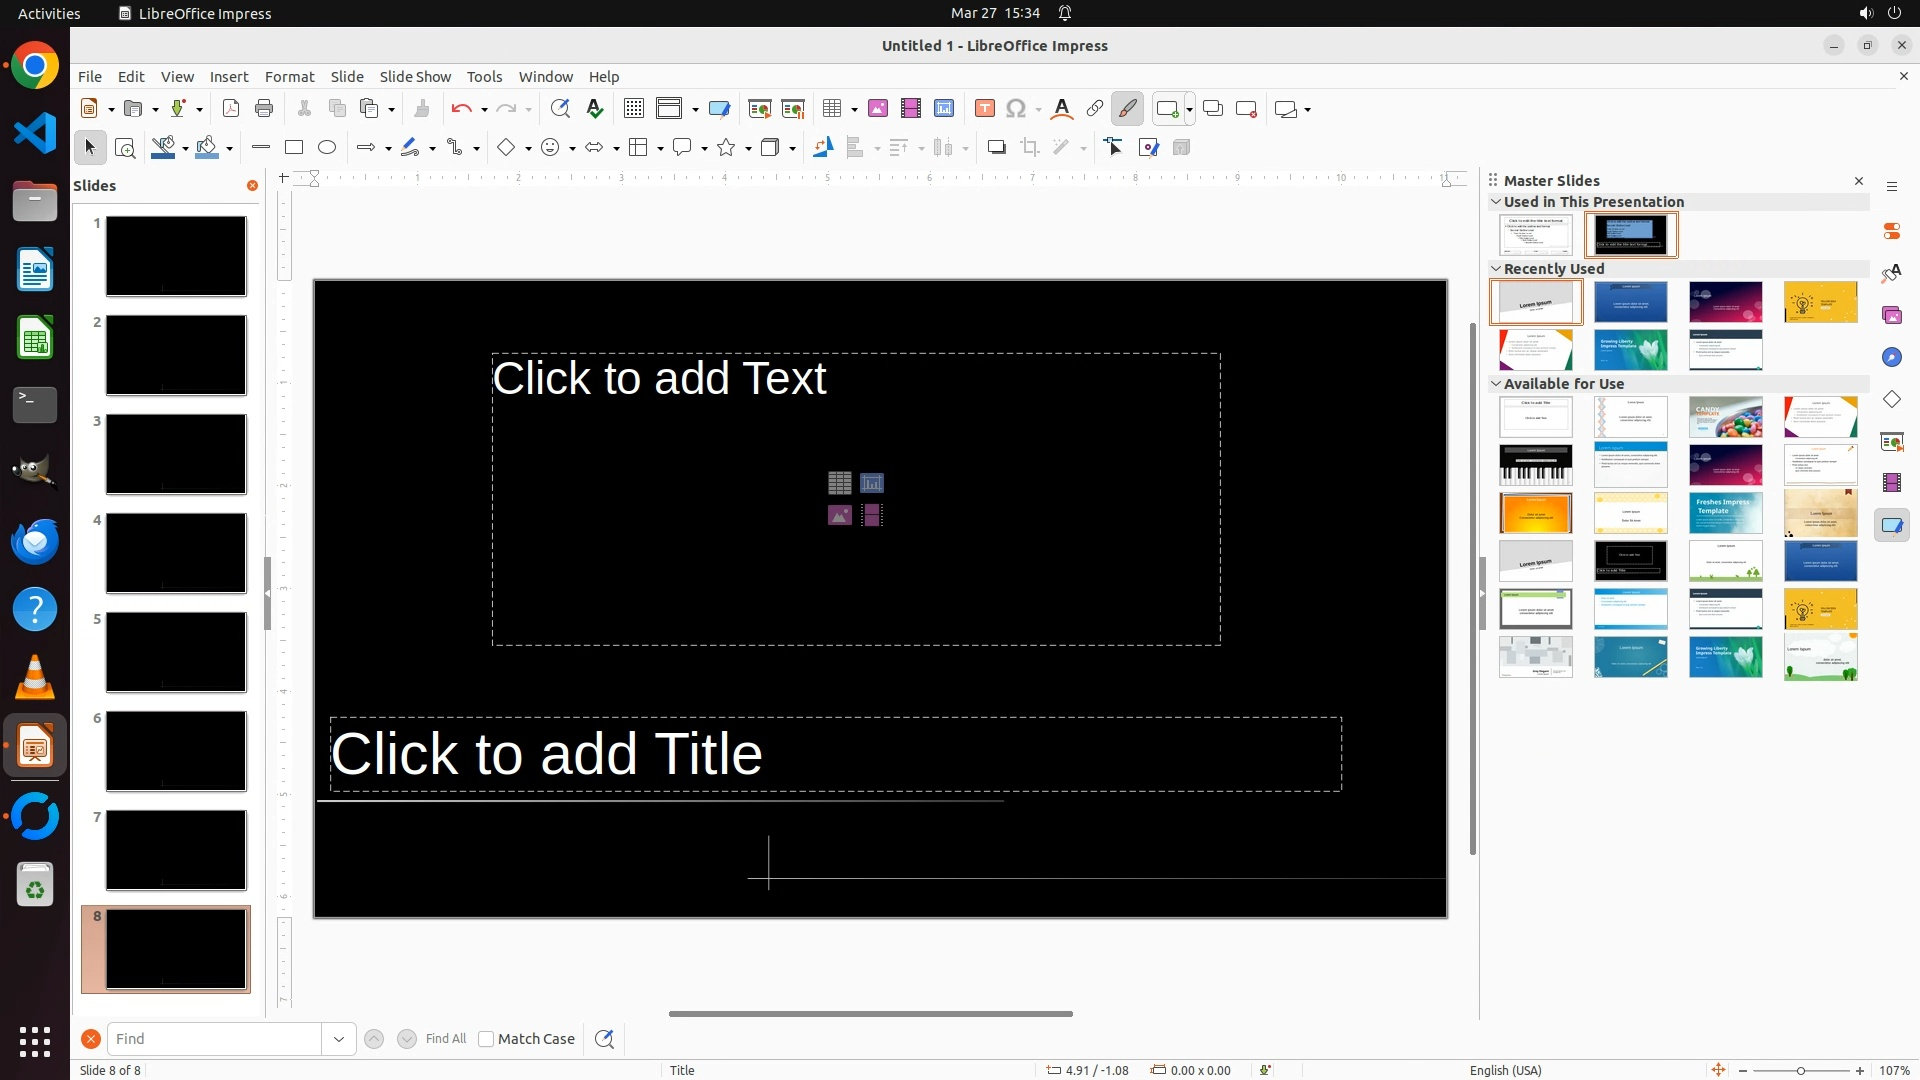
Task: Open the Find box history dropdown
Action: point(339,1039)
